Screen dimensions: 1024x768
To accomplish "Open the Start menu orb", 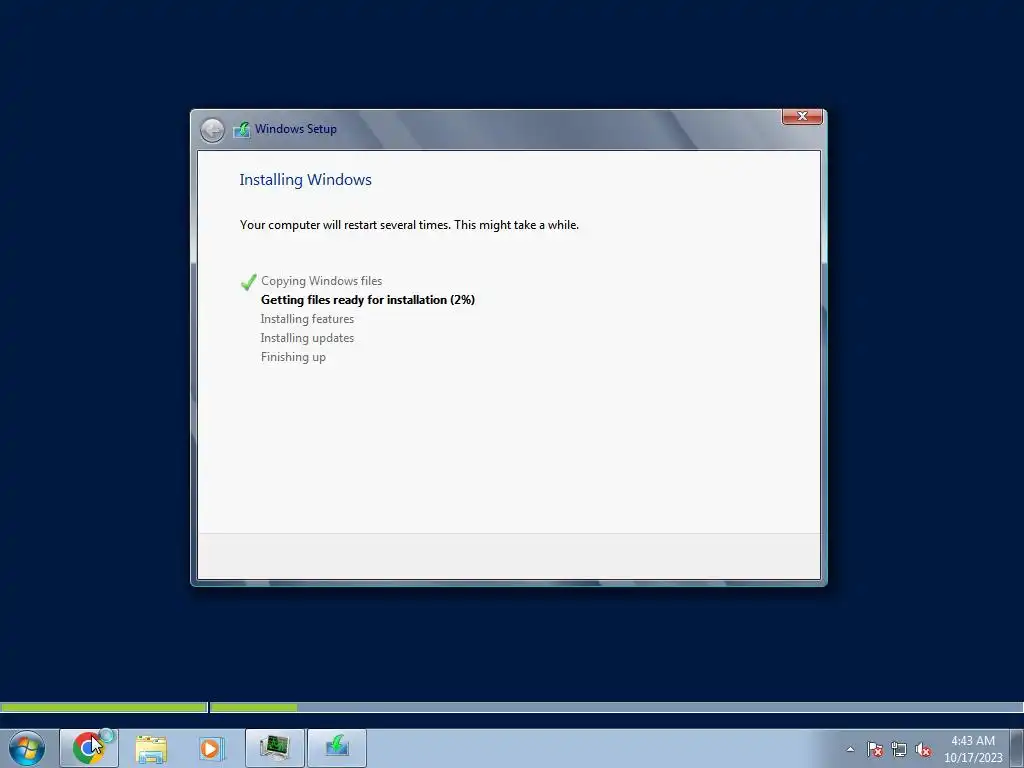I will (27, 748).
